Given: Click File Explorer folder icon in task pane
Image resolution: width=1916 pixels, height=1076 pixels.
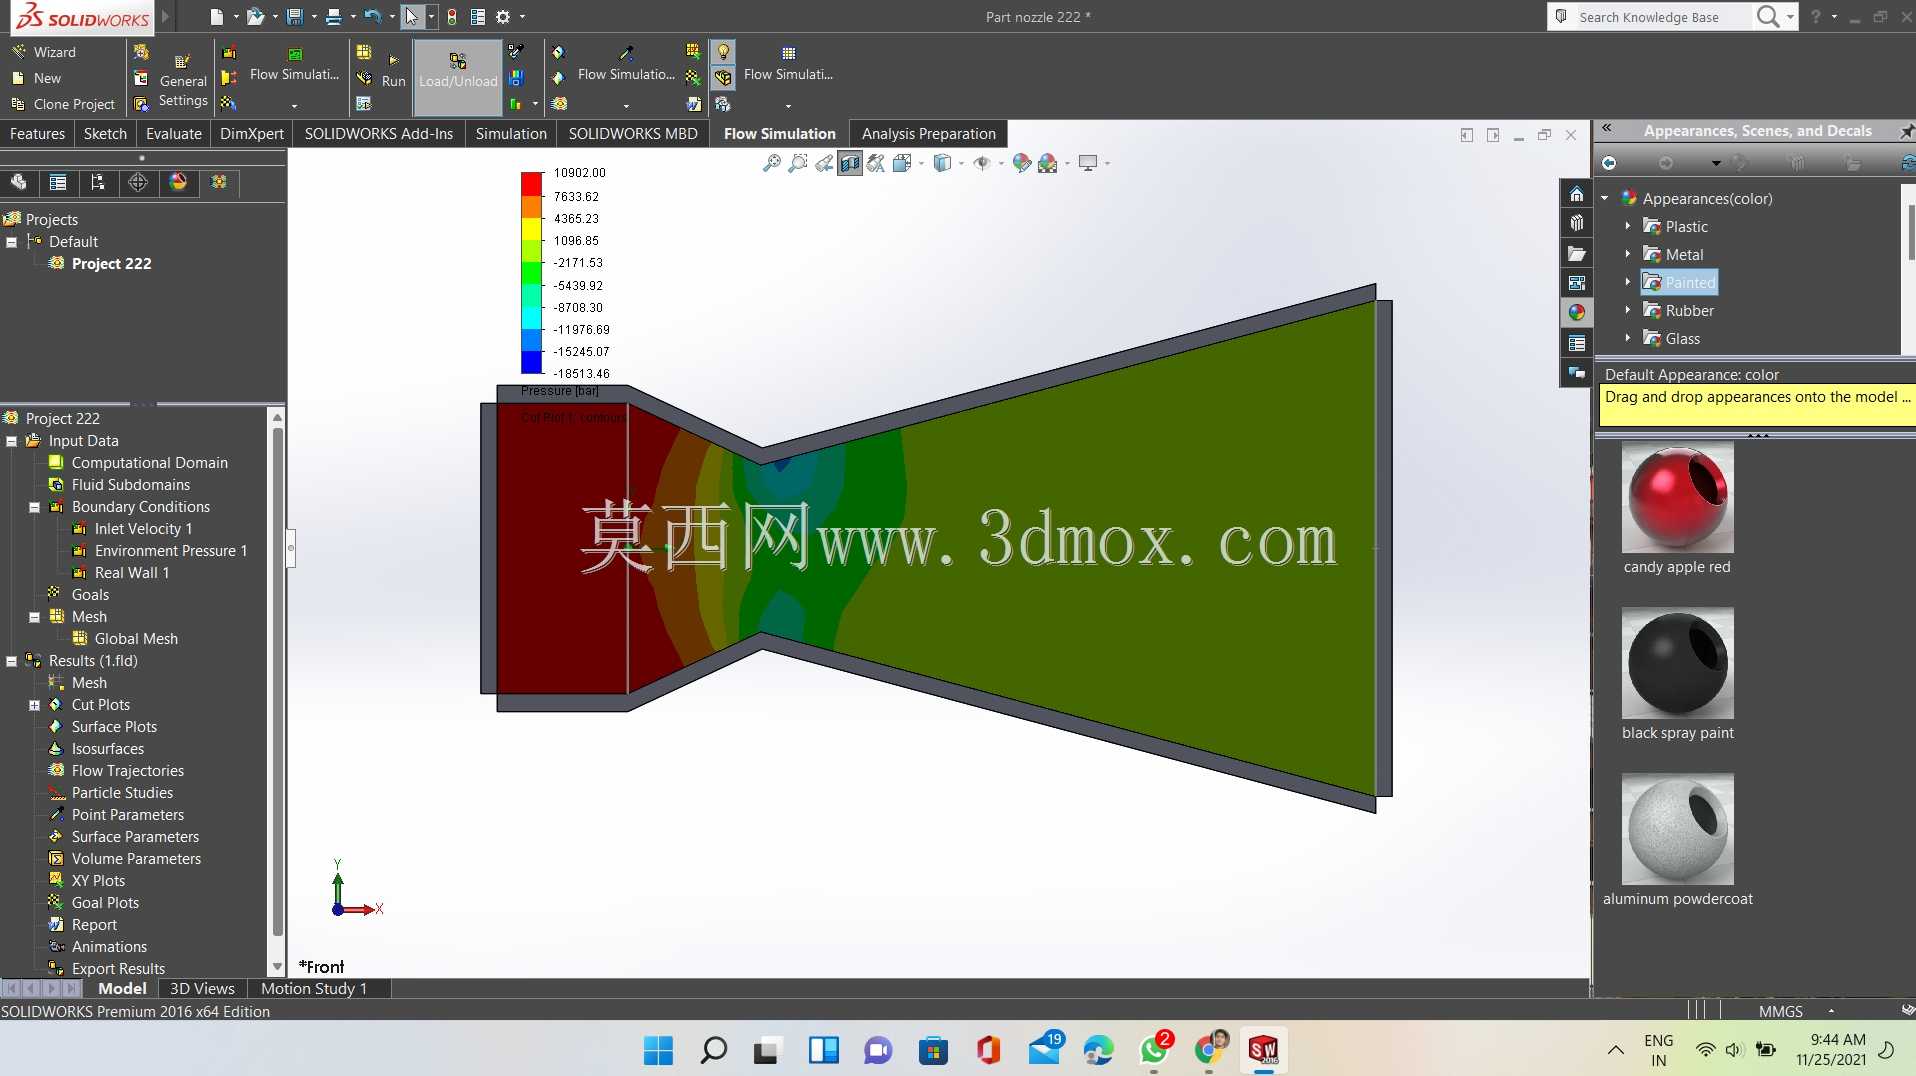Looking at the screenshot, I should [1576, 253].
